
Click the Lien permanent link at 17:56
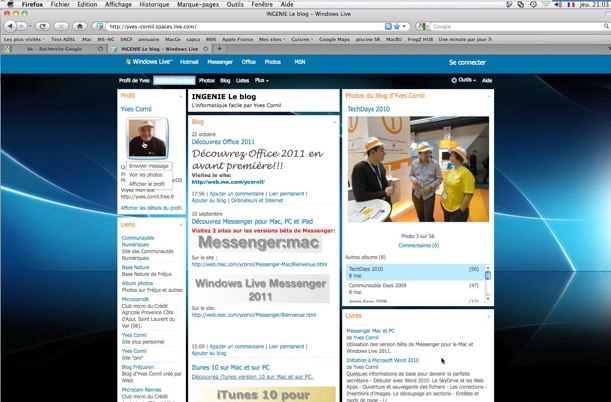click(286, 194)
